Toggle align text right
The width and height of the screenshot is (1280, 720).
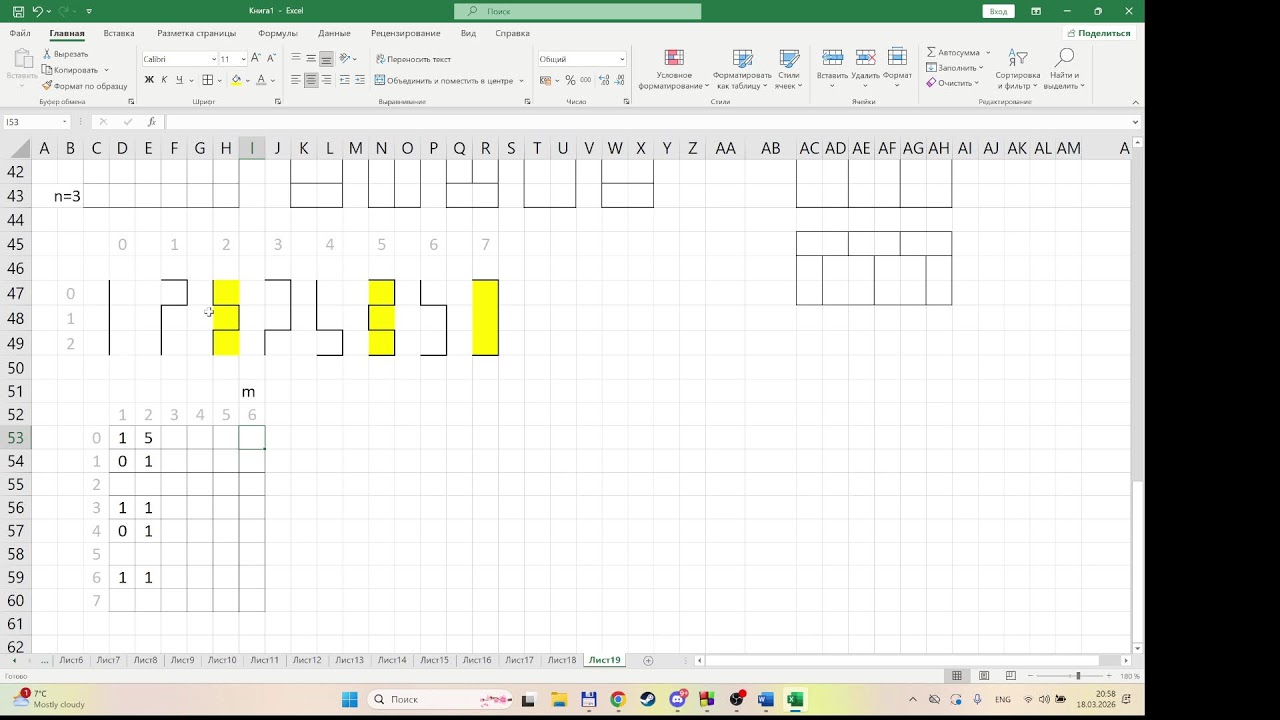(326, 80)
